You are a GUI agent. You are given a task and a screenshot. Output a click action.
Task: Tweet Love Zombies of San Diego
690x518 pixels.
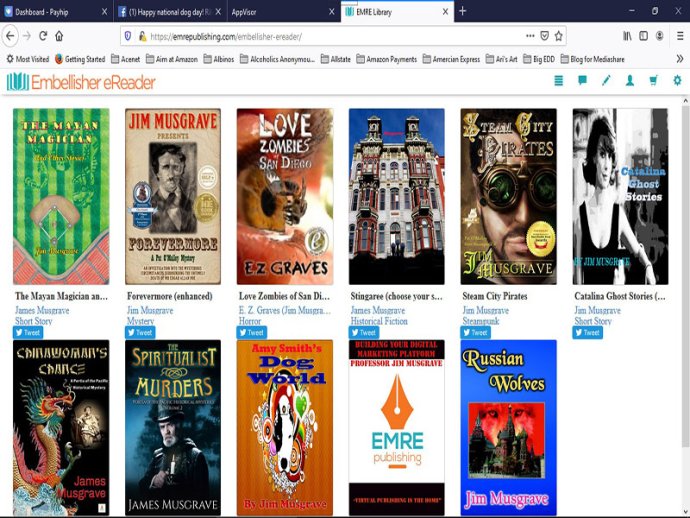pyautogui.click(x=252, y=332)
